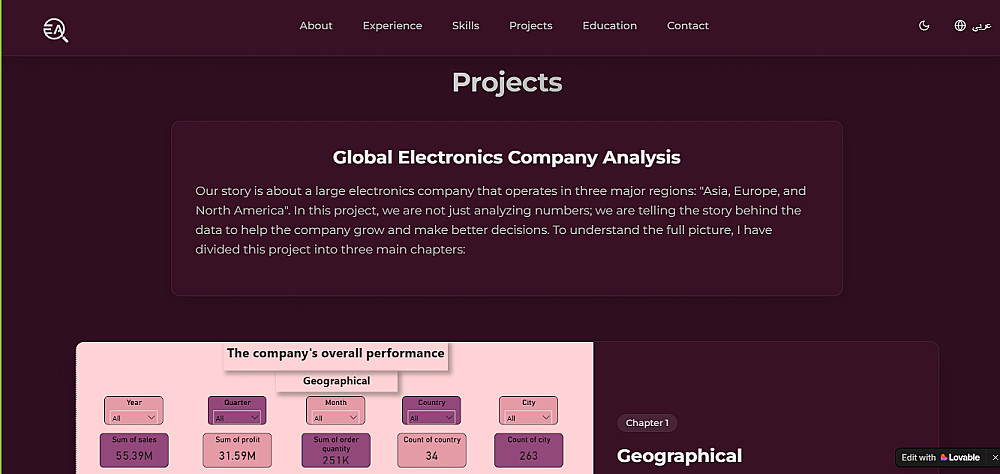Click the Lovable heart logo icon

click(945, 457)
